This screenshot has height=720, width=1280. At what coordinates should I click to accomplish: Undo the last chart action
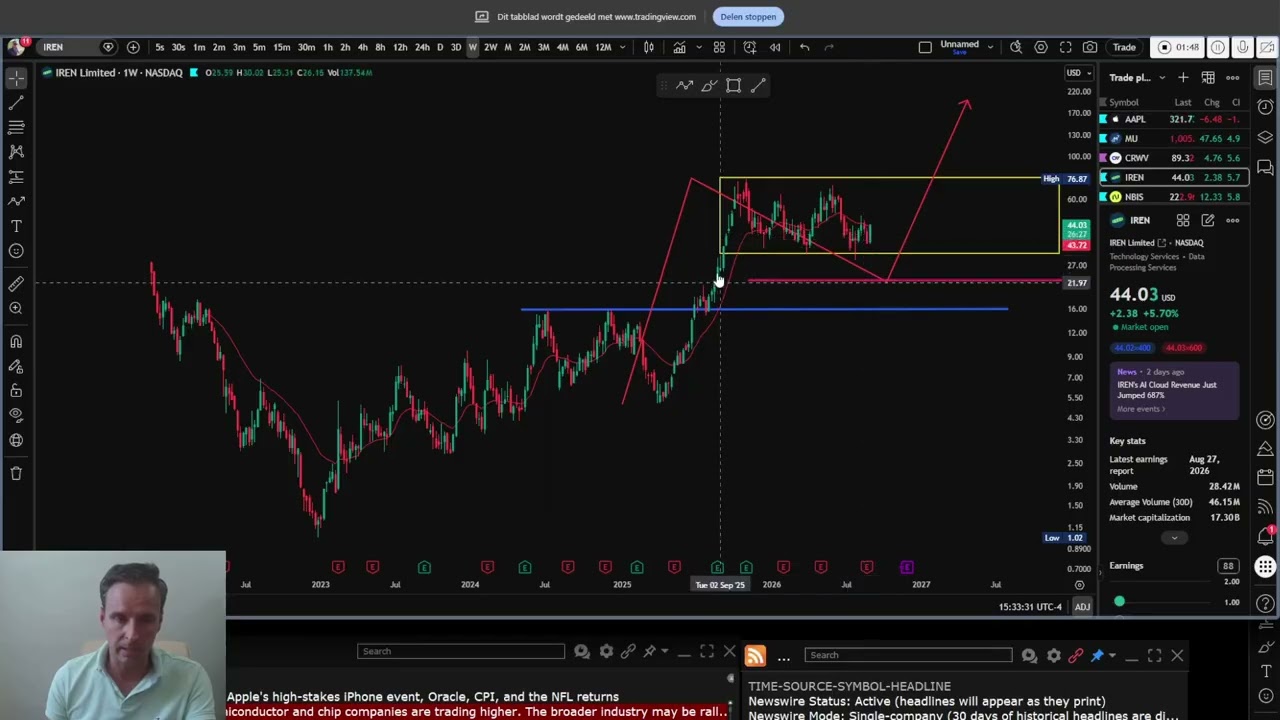coord(804,47)
